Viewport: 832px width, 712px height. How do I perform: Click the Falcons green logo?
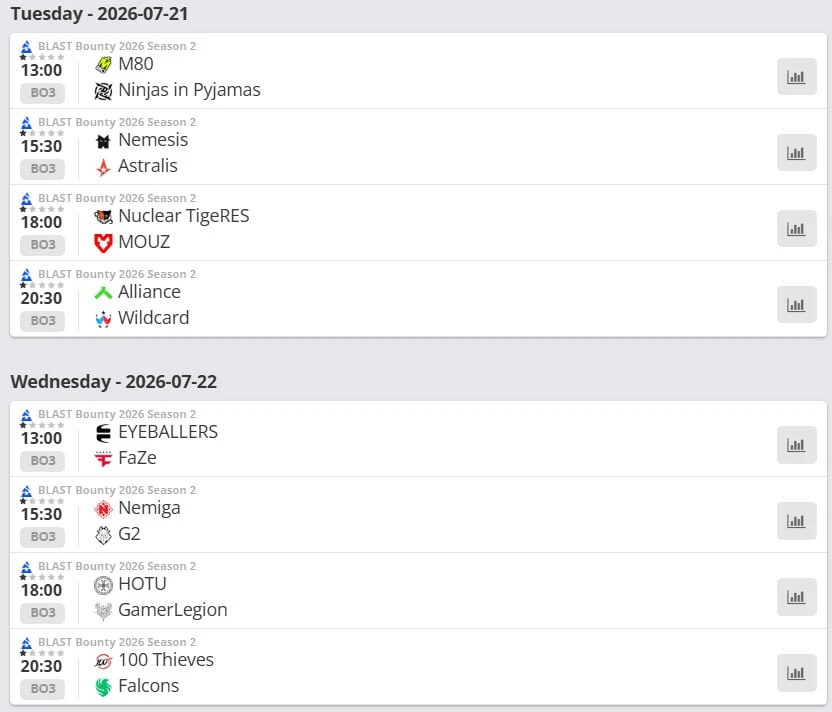[x=103, y=687]
